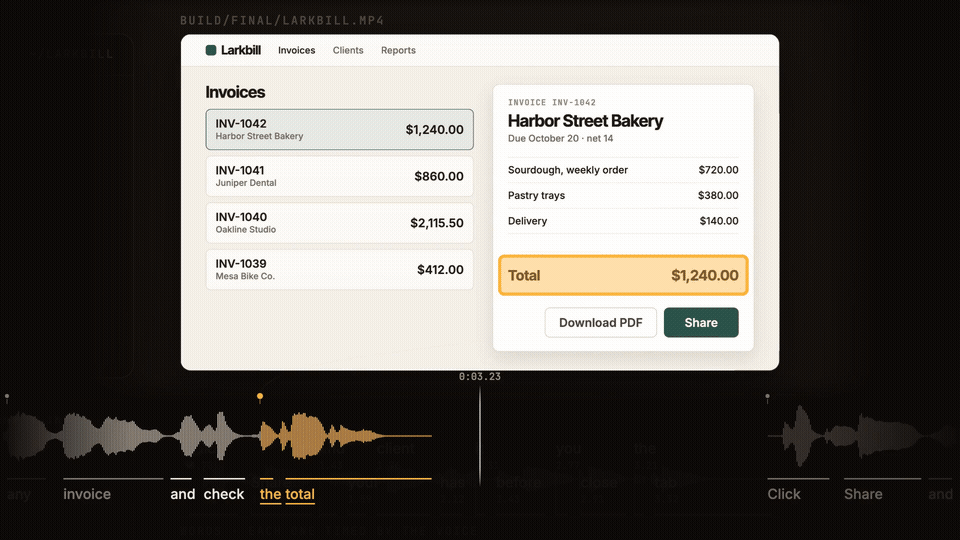Click the green Share button
The image size is (960, 540).
701,323
